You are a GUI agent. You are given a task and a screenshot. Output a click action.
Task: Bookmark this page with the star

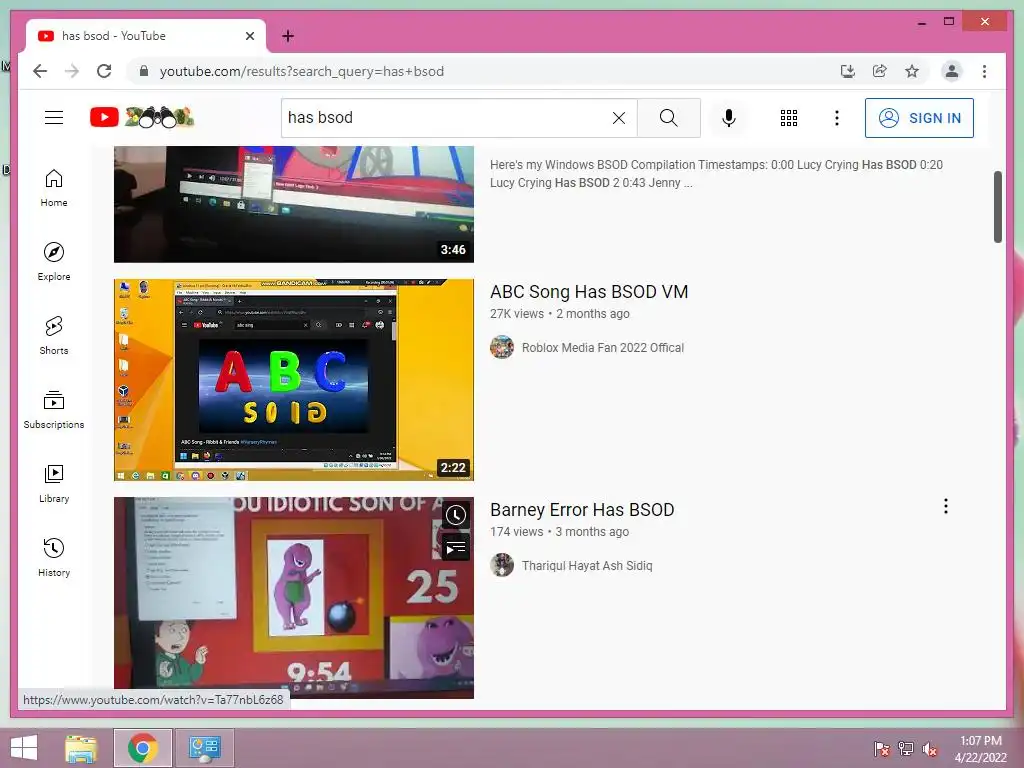[912, 71]
